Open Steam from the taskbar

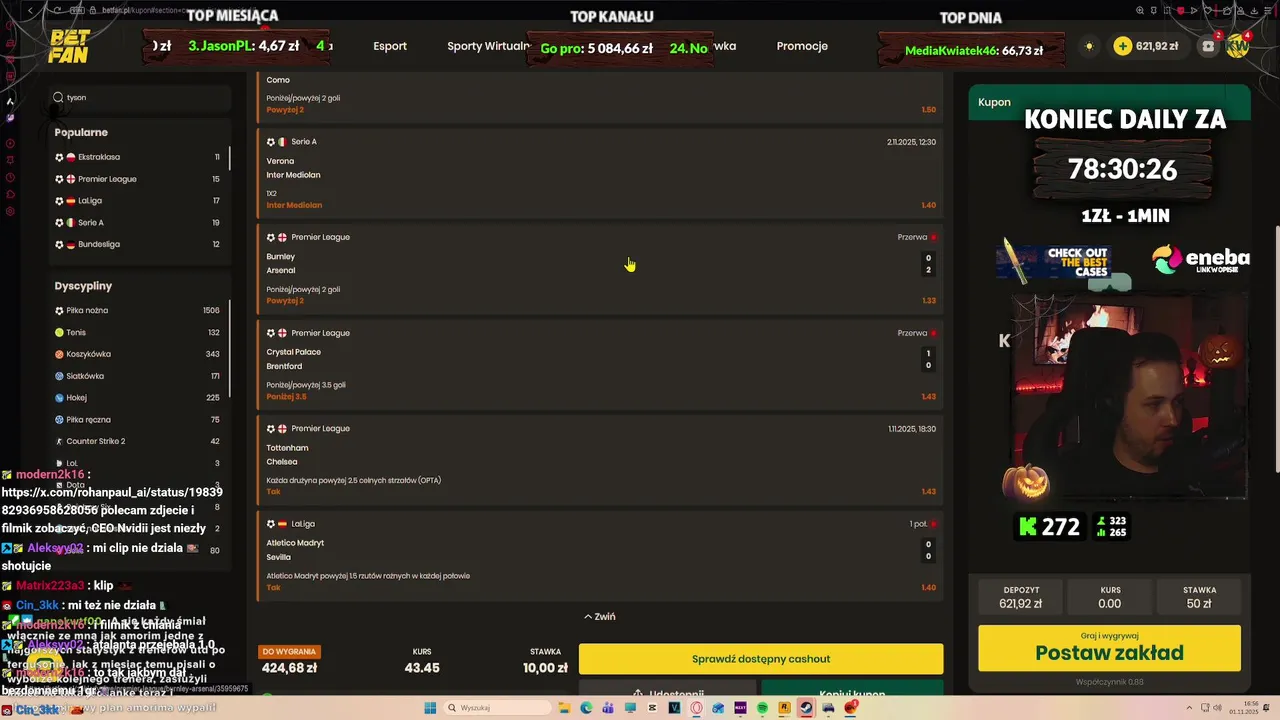pos(806,708)
